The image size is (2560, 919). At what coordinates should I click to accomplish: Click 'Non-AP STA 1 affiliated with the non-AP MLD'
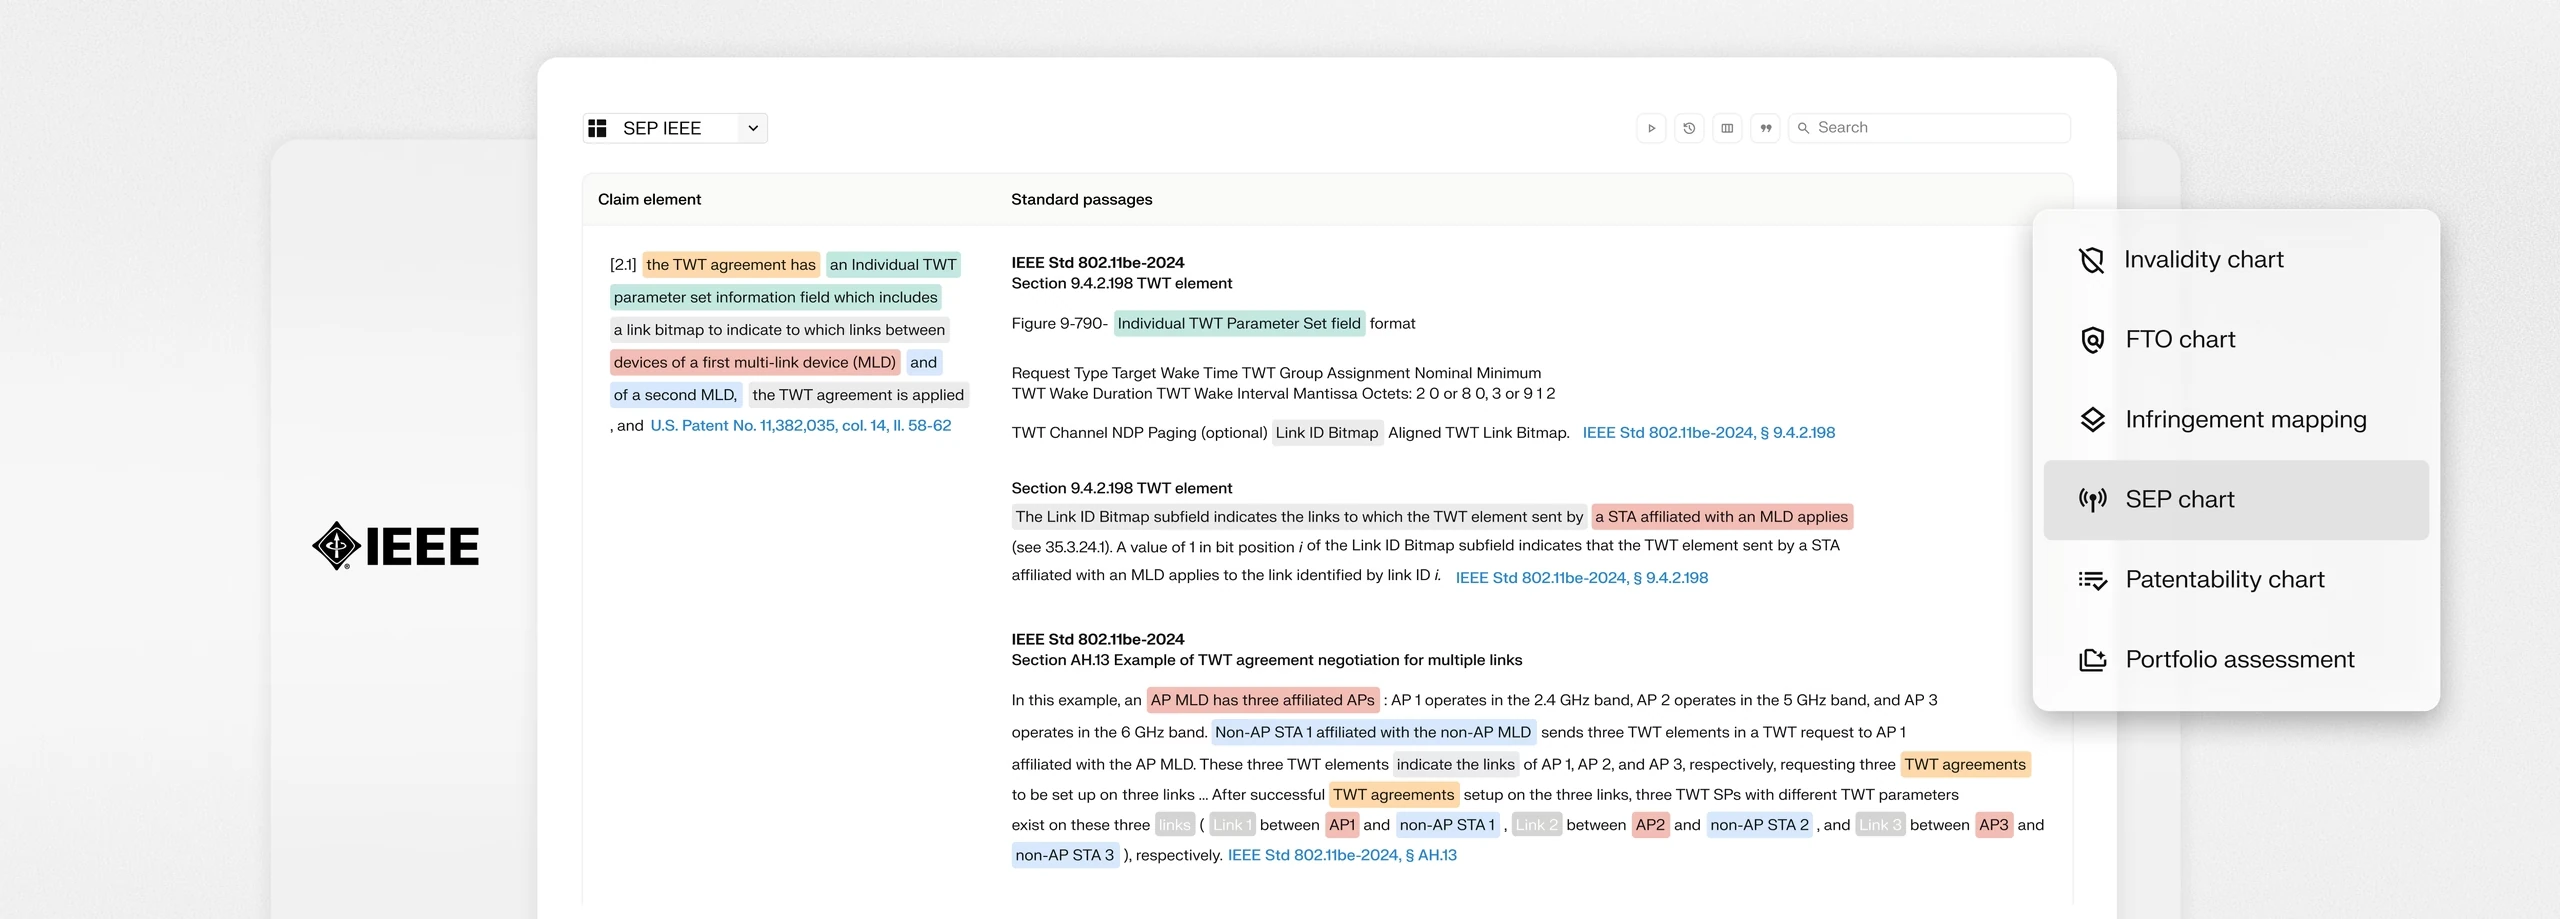pyautogui.click(x=1373, y=733)
